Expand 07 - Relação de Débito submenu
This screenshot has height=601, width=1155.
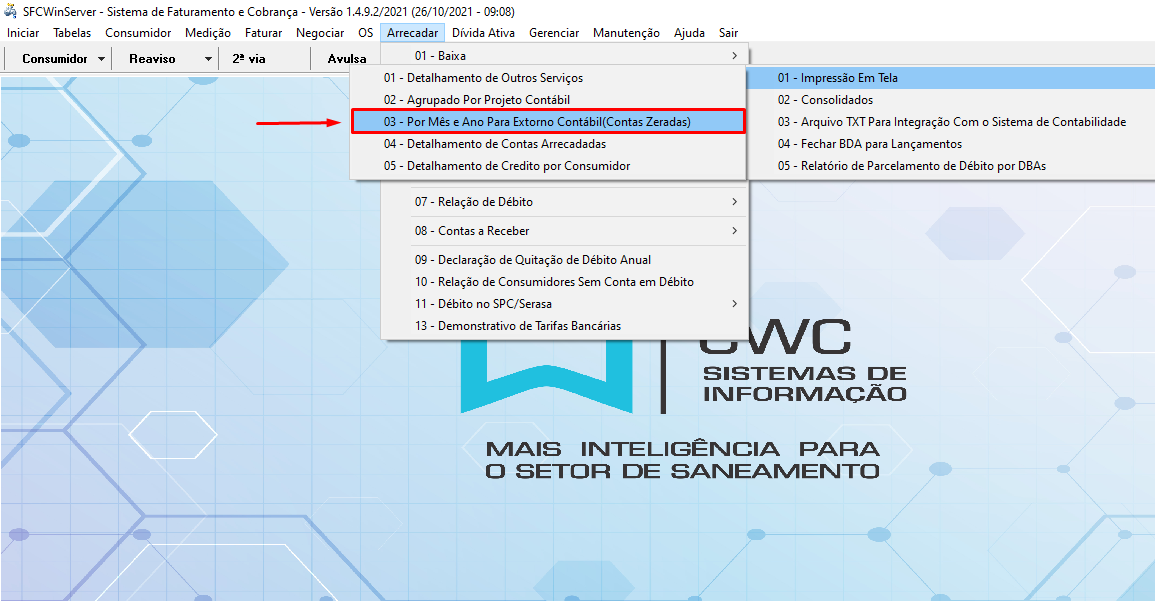565,202
